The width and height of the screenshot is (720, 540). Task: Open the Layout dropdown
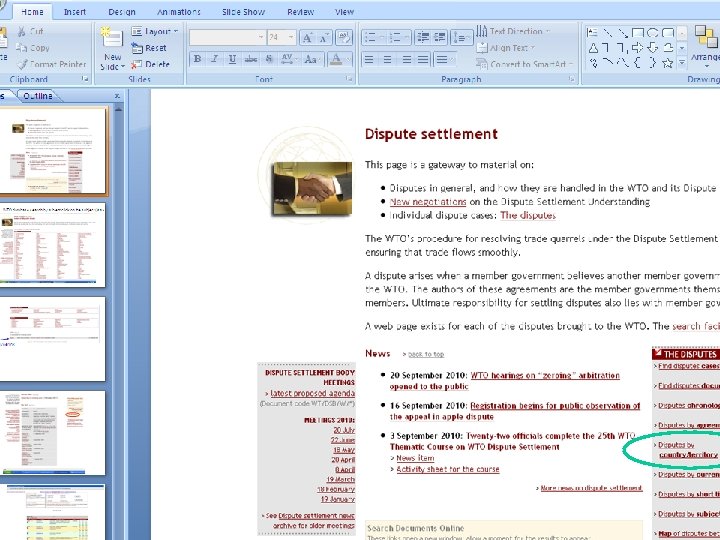[x=155, y=31]
